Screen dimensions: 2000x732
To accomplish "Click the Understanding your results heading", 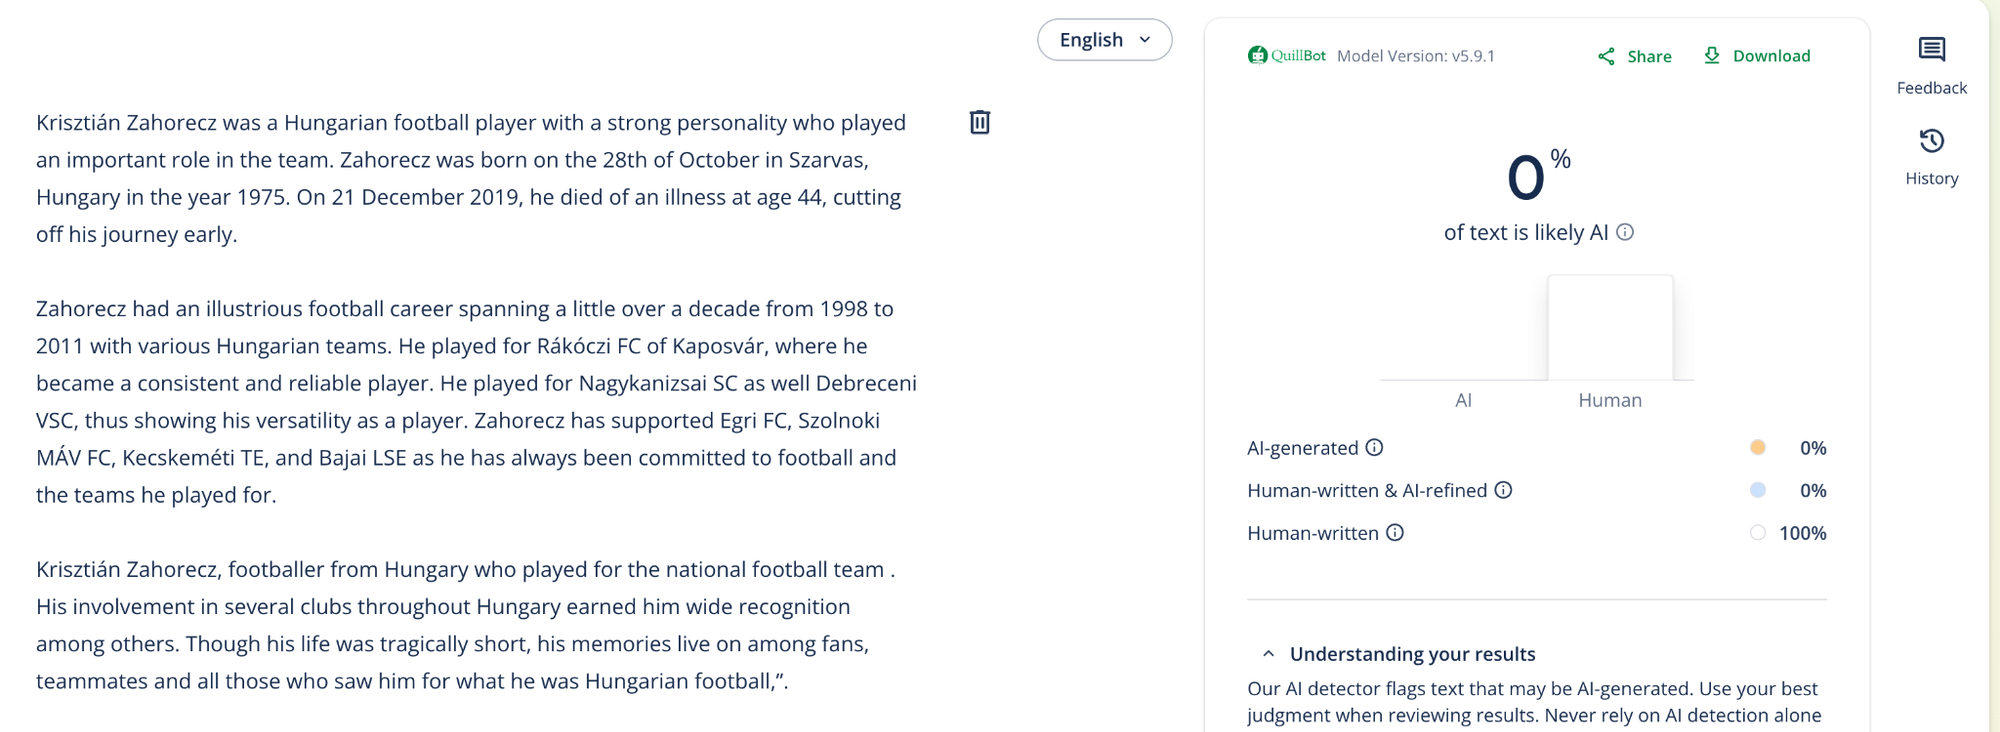I will click(1412, 654).
